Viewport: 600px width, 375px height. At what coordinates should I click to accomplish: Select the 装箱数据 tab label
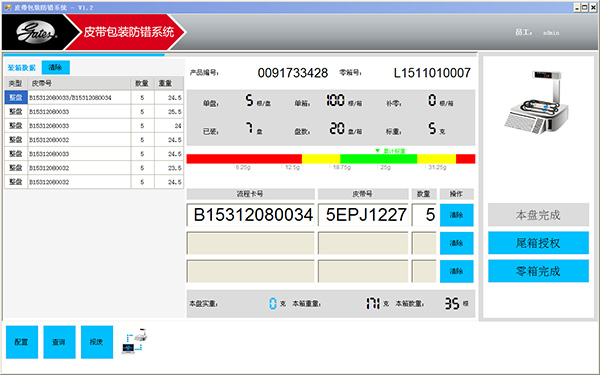(21, 68)
